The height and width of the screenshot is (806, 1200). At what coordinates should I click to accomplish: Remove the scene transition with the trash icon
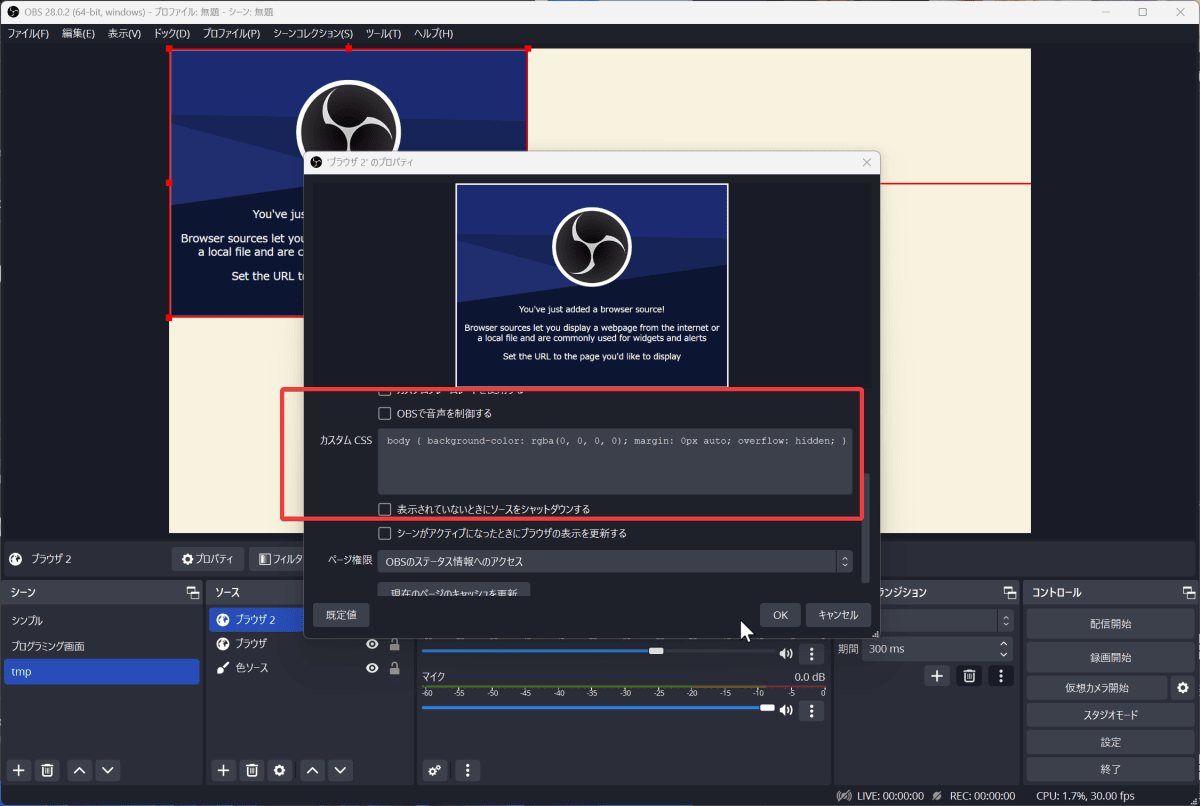tap(968, 676)
